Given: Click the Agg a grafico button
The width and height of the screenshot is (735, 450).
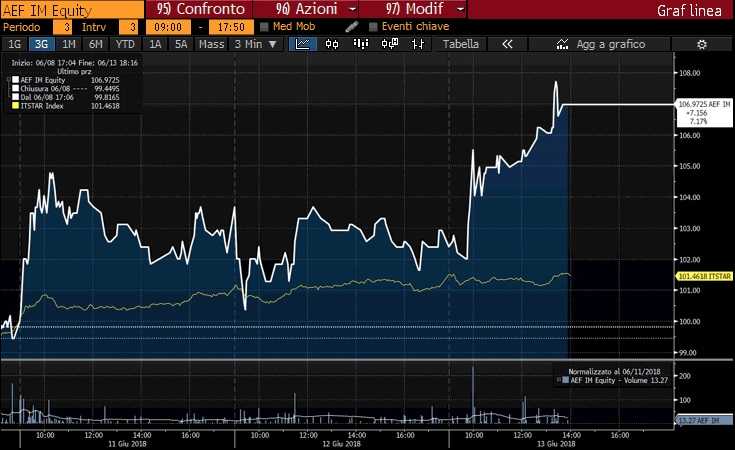Looking at the screenshot, I should pos(600,44).
